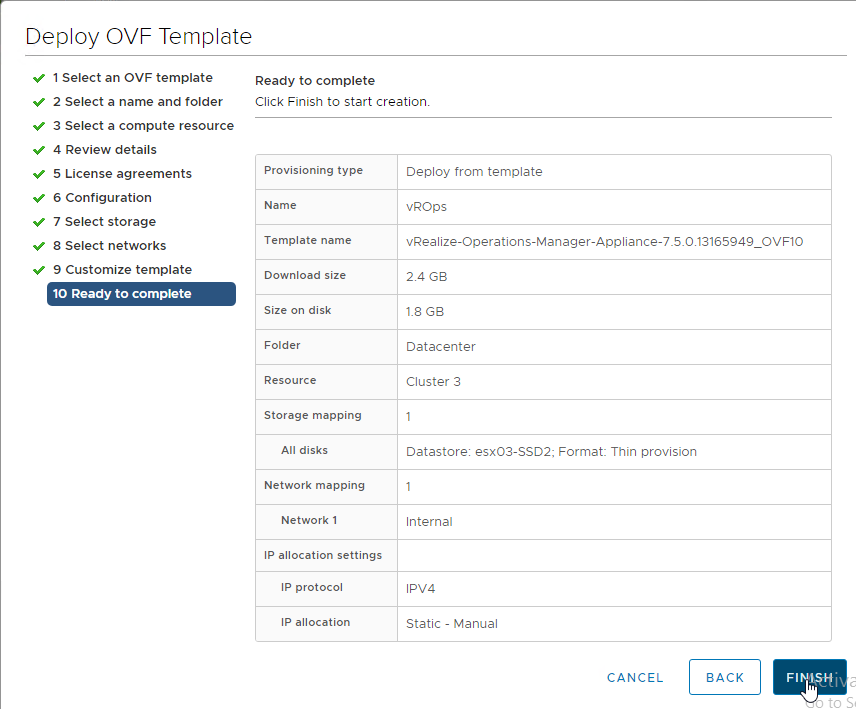Click green checkmark beside Configuration
856x709 pixels.
39,198
